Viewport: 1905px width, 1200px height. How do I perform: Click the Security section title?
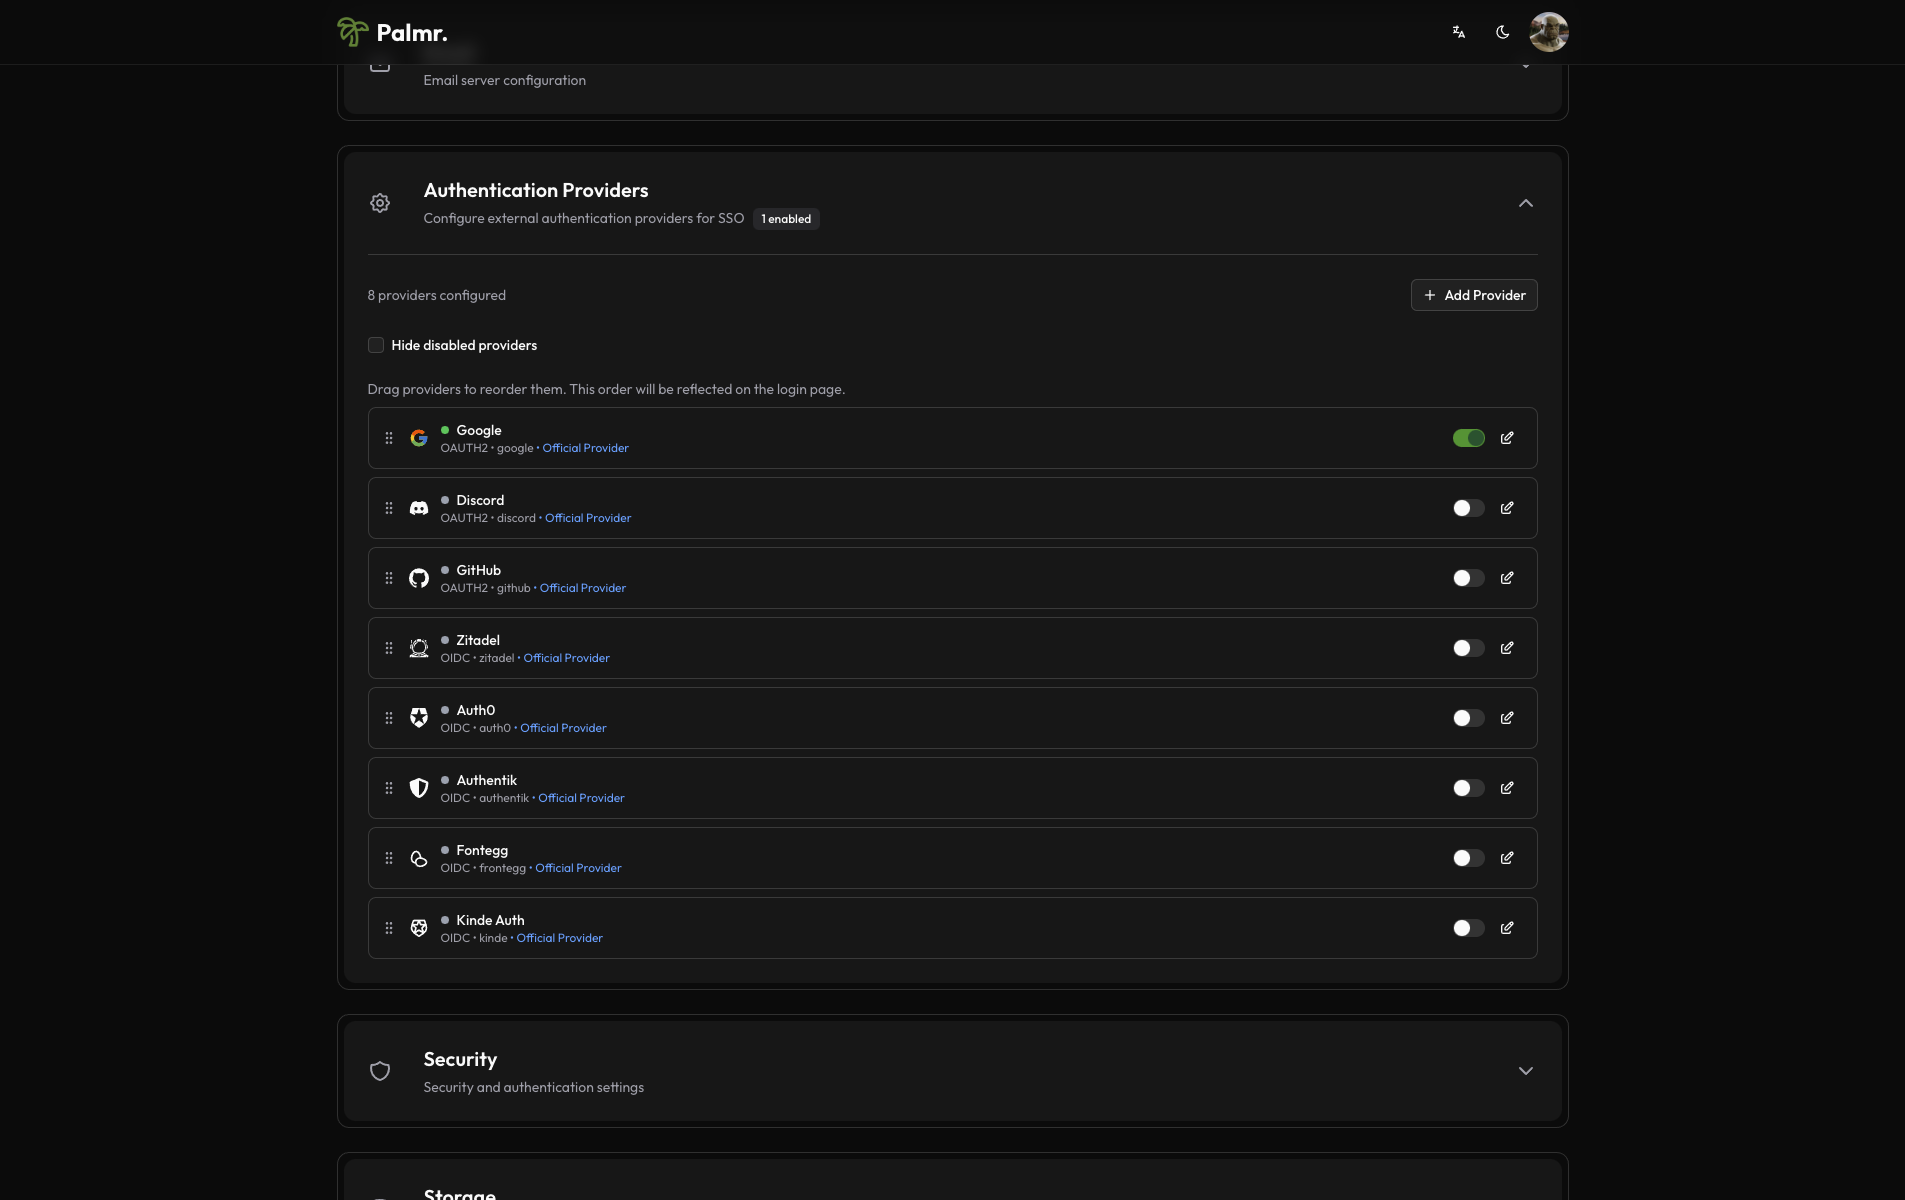coord(460,1059)
